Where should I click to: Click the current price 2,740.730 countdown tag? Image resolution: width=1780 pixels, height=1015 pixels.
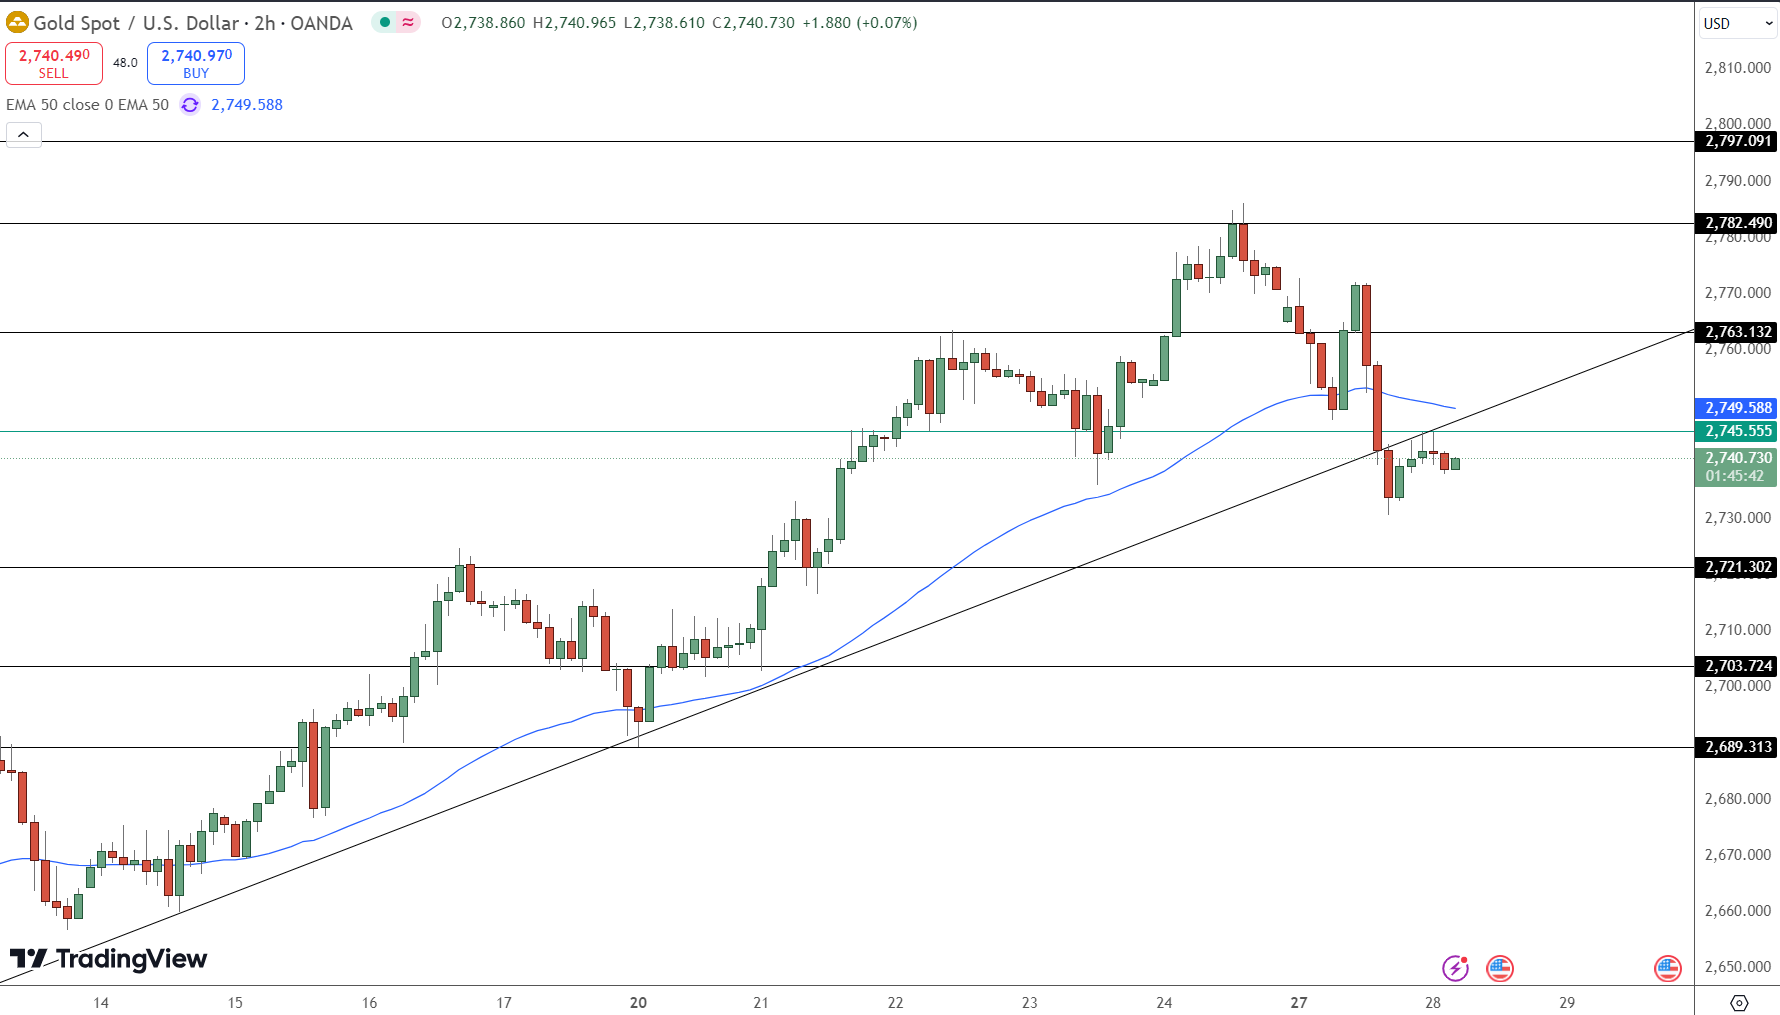(1737, 467)
